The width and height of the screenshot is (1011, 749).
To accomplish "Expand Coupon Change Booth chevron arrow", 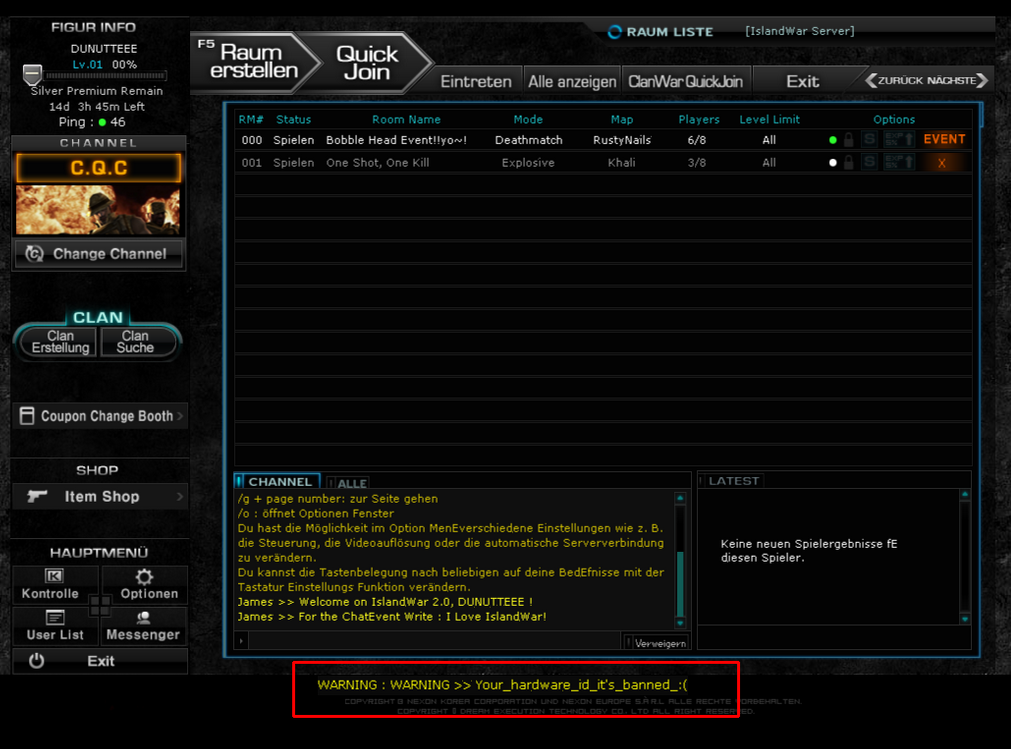I will 180,416.
